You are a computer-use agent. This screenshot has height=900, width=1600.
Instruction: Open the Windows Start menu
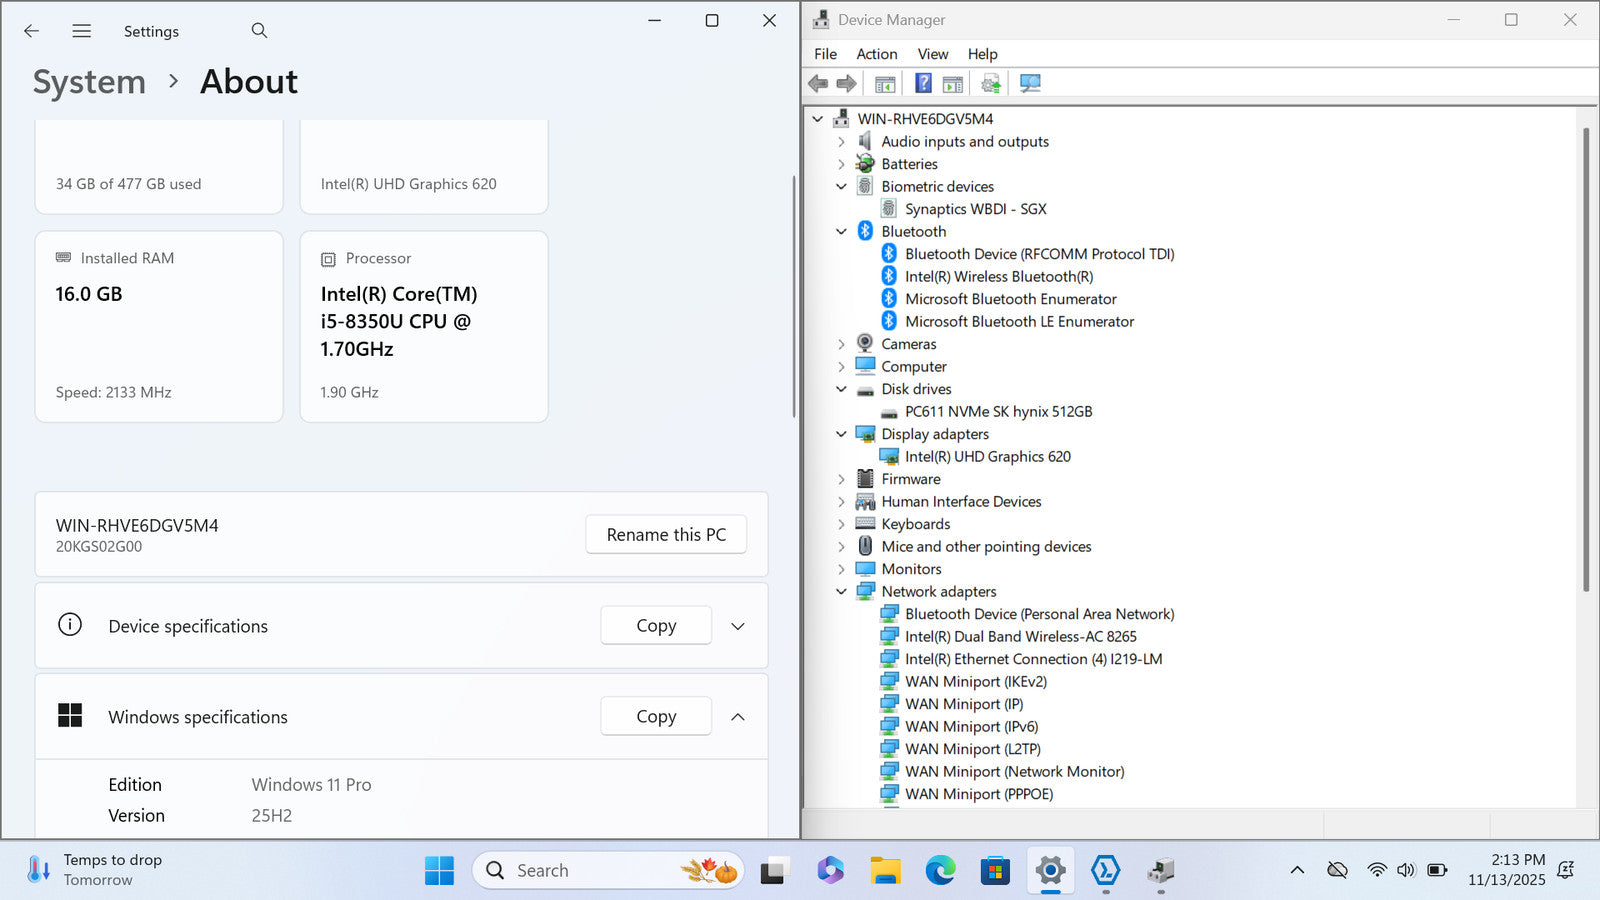[x=439, y=870]
